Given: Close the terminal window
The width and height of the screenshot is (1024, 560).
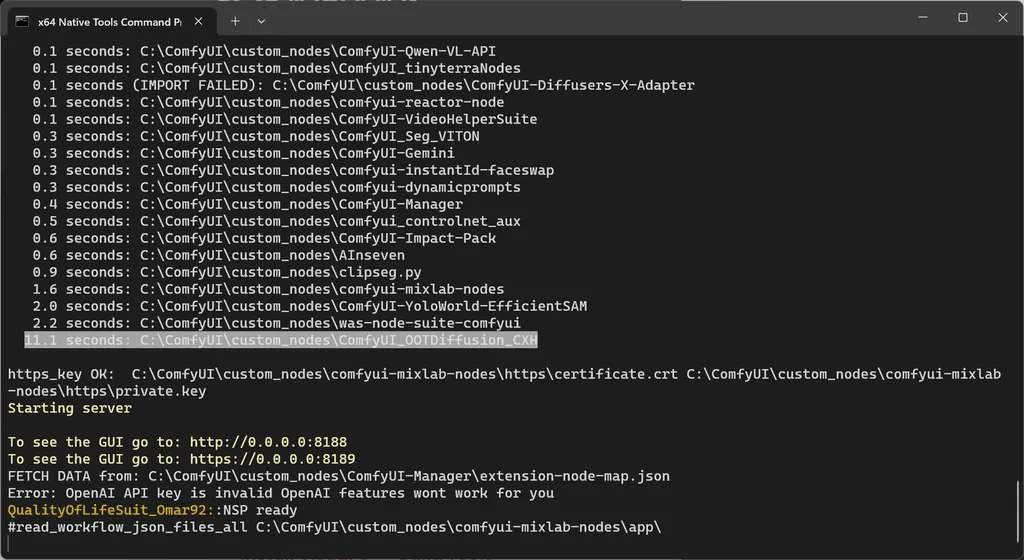Looking at the screenshot, I should point(1003,18).
